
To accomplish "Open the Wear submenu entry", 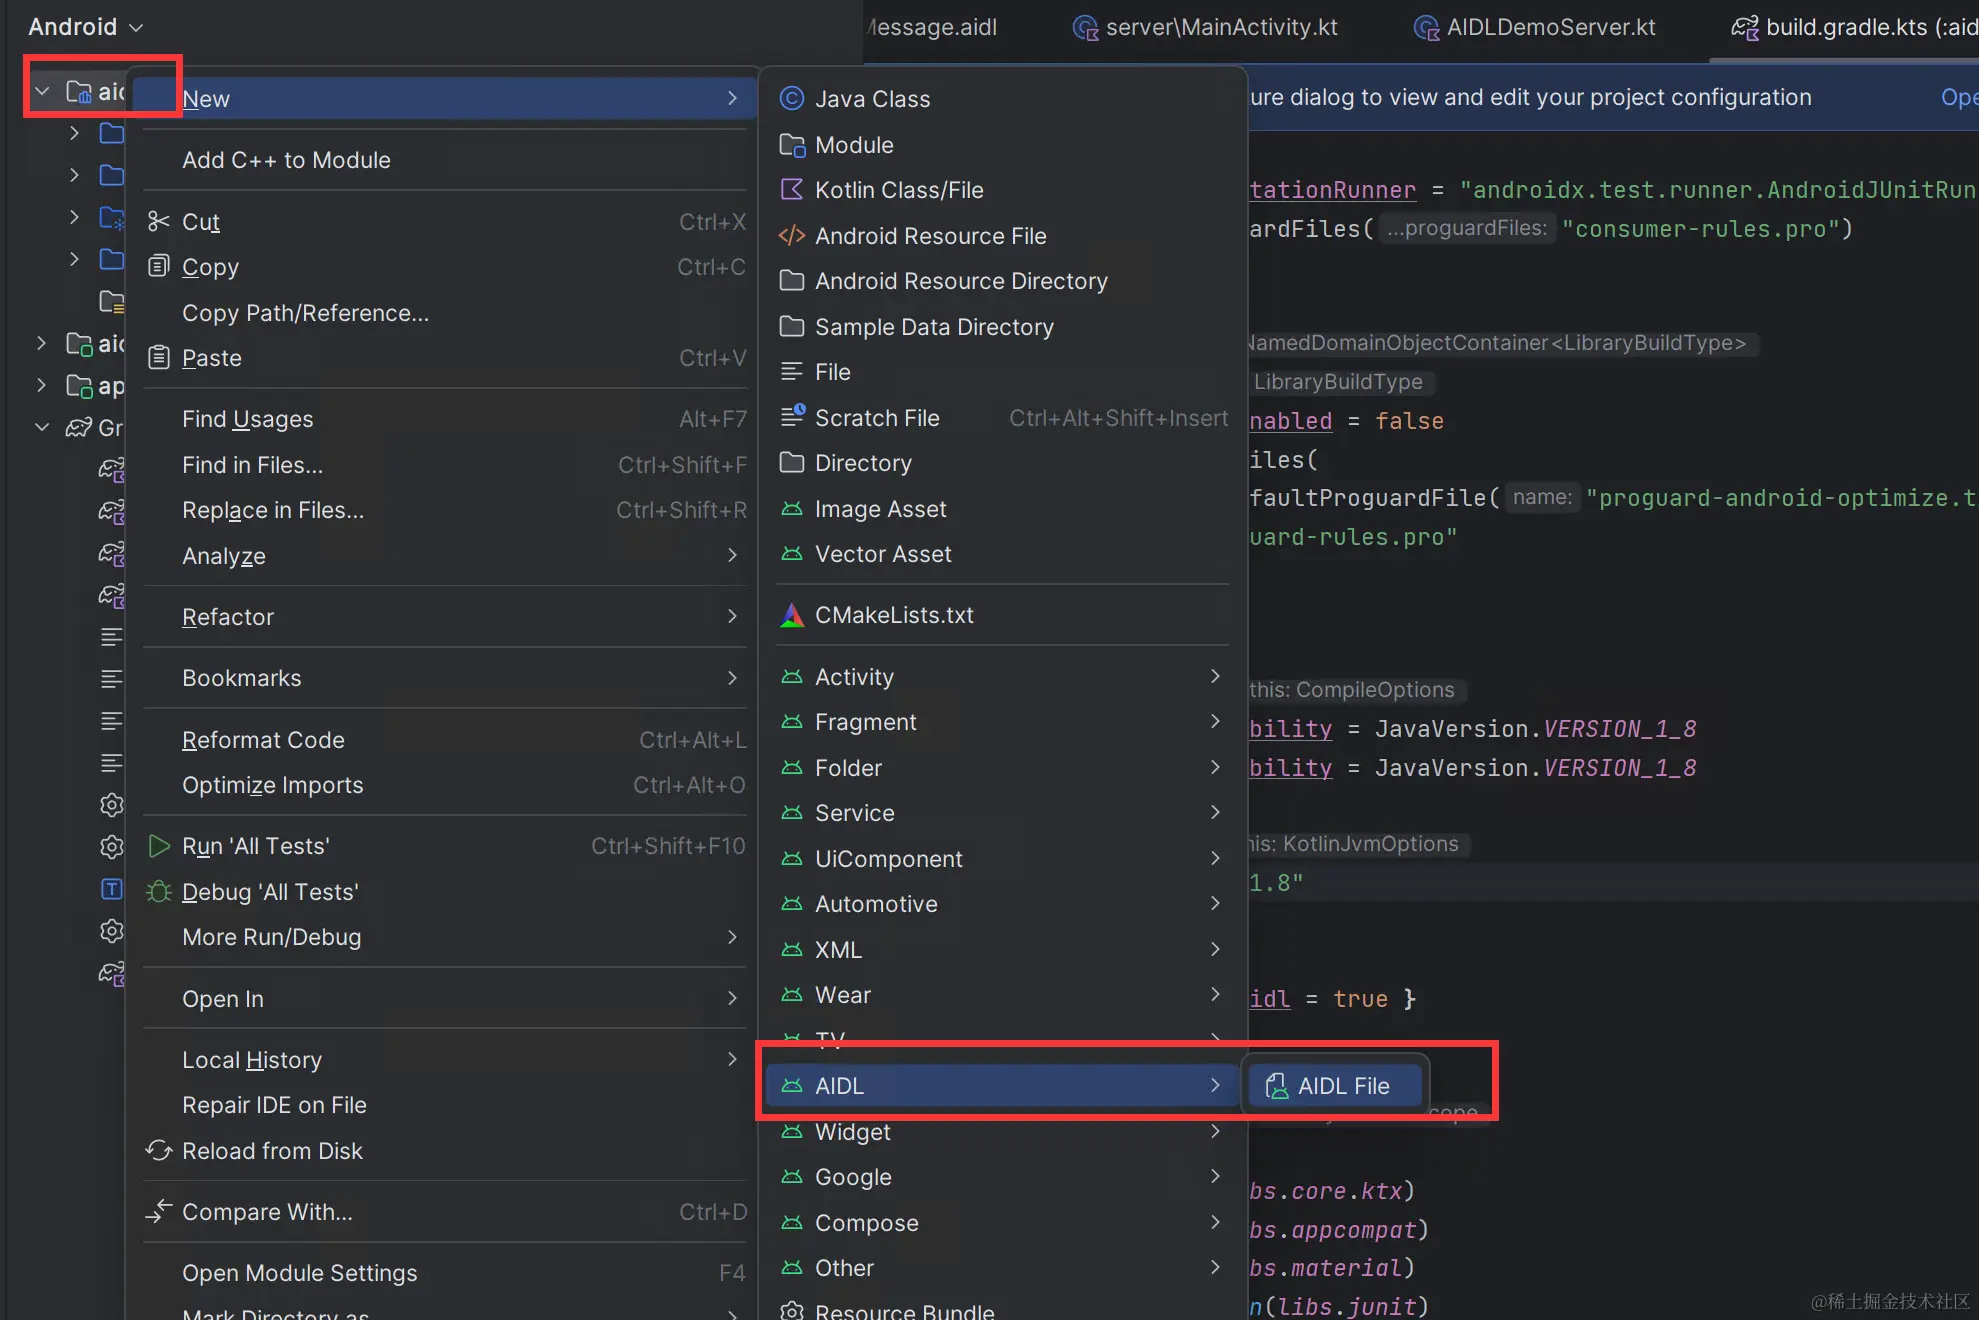I will [x=1001, y=994].
